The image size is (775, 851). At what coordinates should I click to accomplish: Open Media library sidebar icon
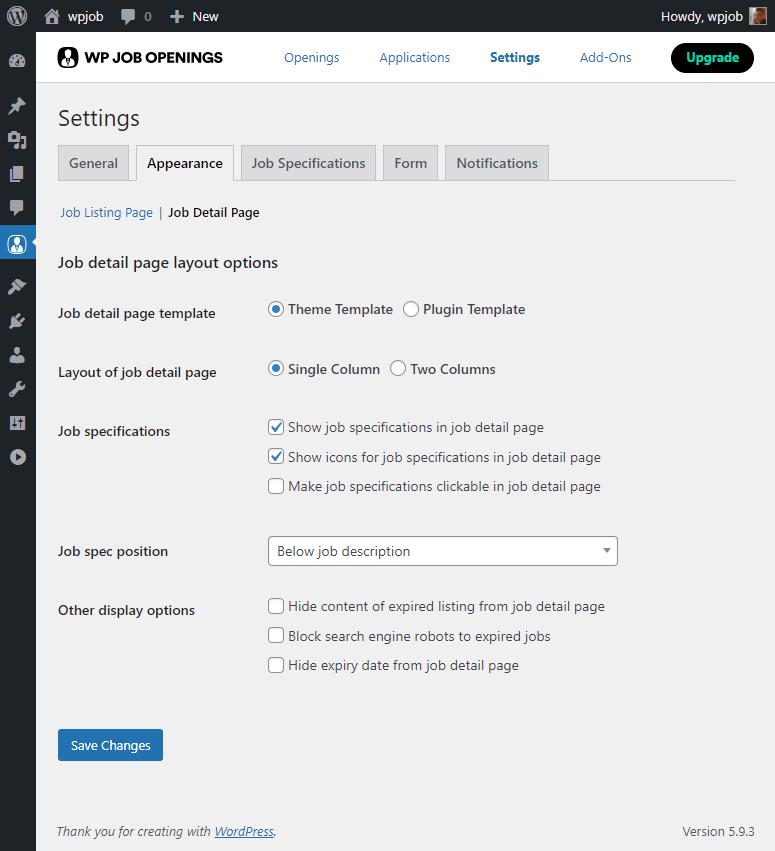[17, 140]
